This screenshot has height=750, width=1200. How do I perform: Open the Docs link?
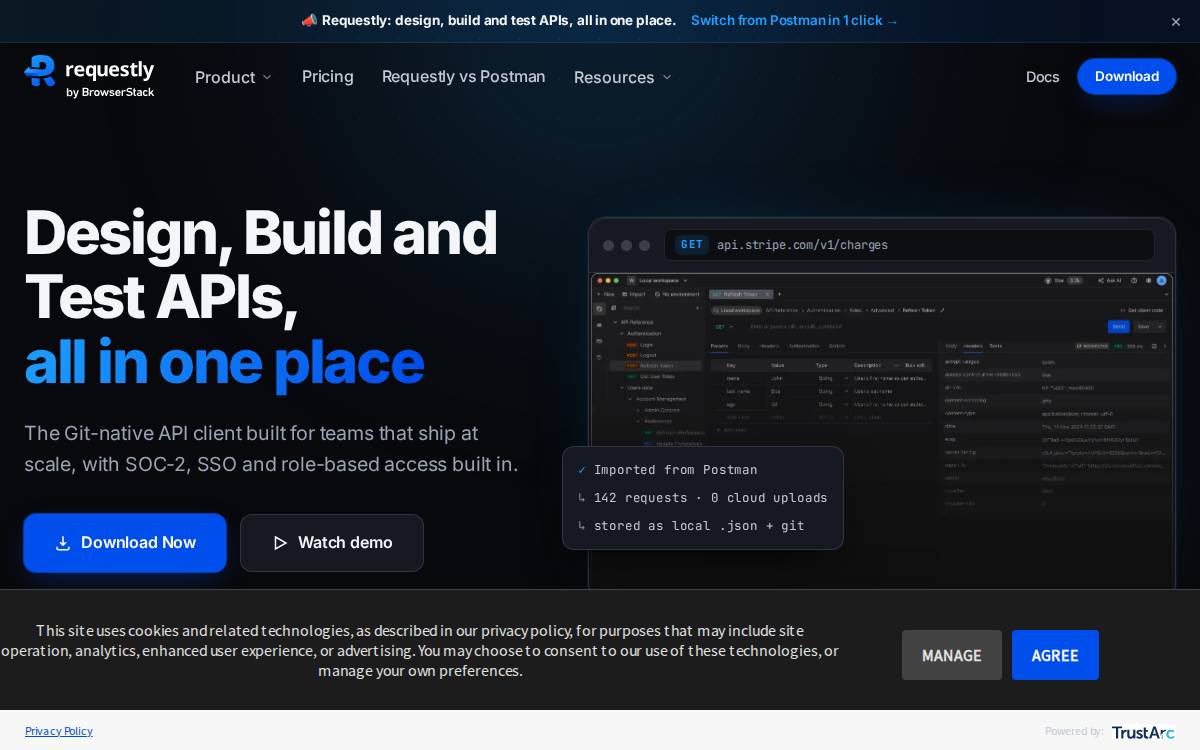click(1042, 77)
